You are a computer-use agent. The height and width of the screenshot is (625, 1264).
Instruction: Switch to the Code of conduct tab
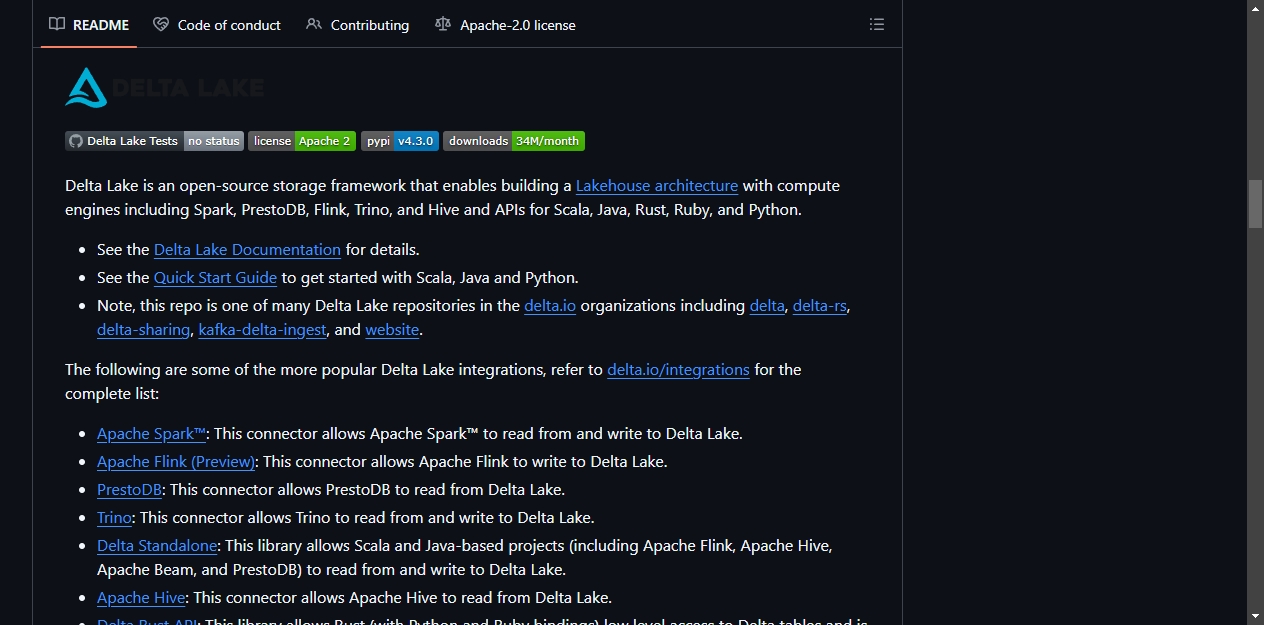(x=217, y=24)
